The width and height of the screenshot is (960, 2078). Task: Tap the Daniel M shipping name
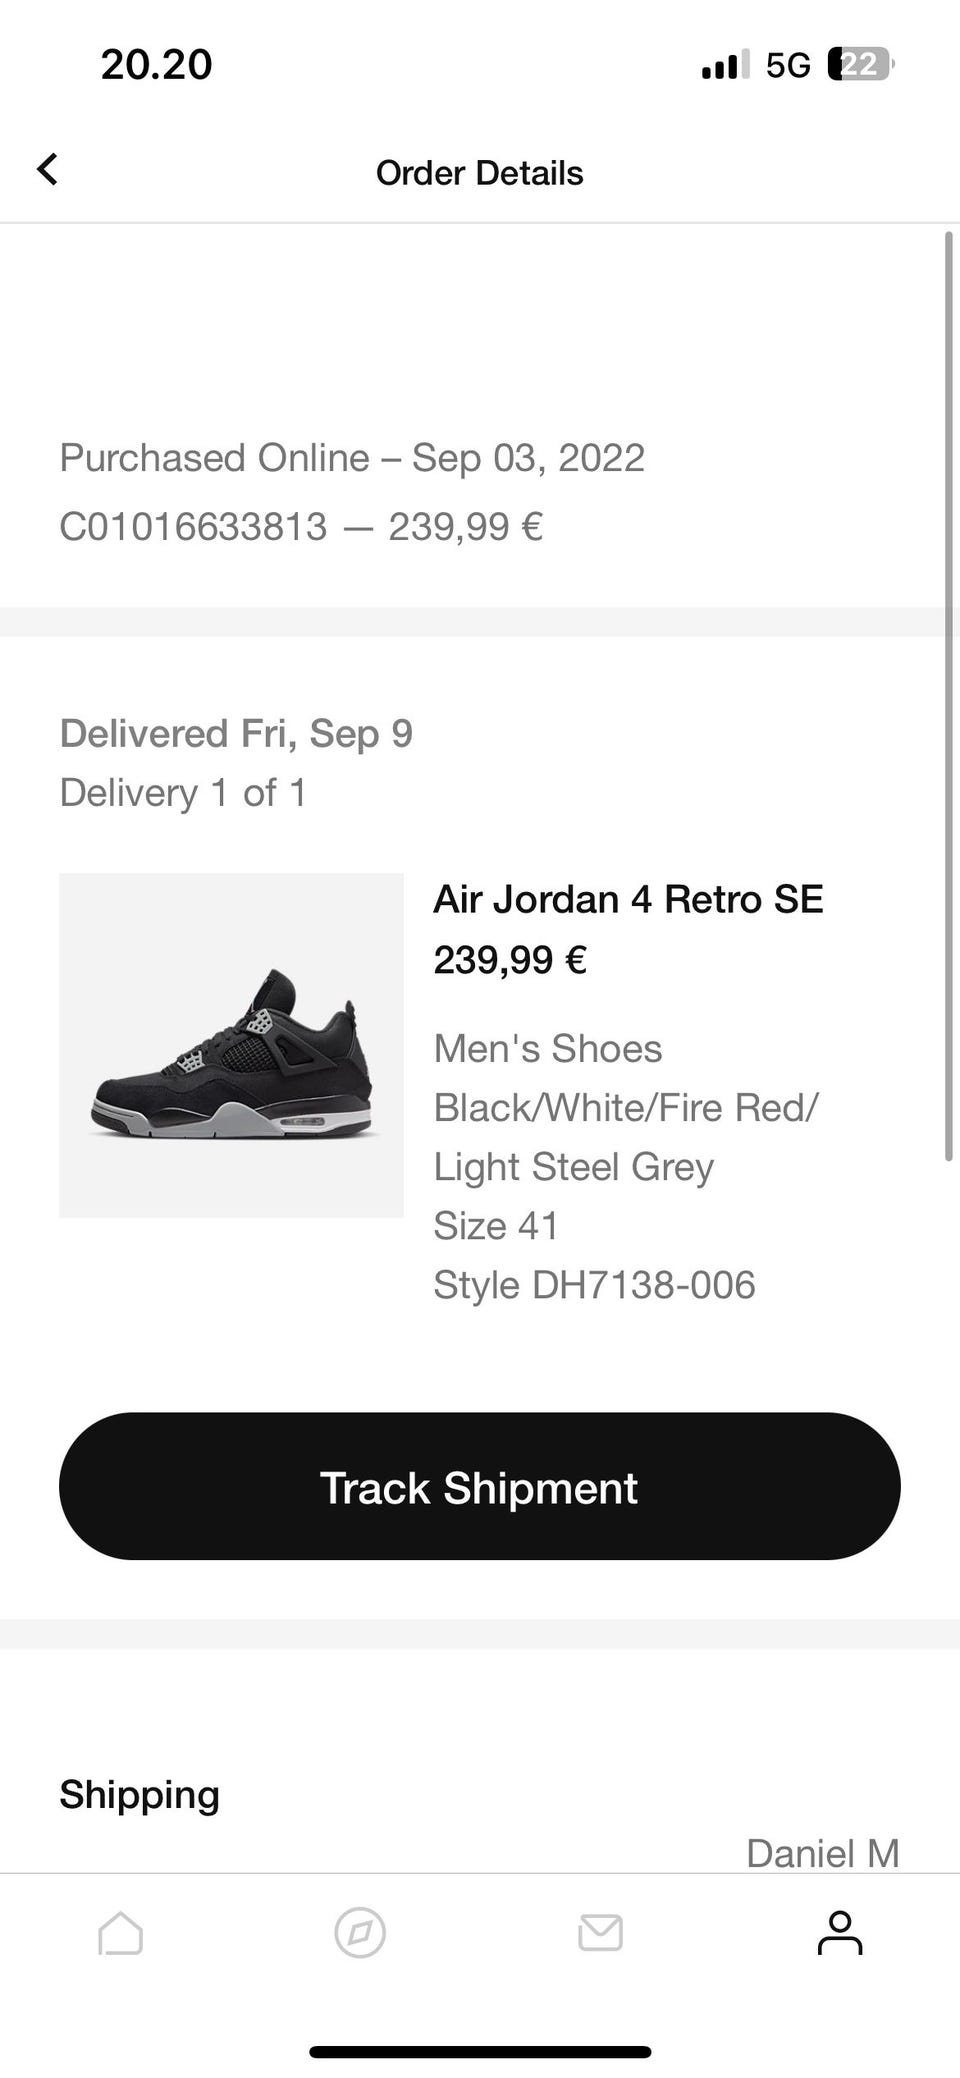822,1853
